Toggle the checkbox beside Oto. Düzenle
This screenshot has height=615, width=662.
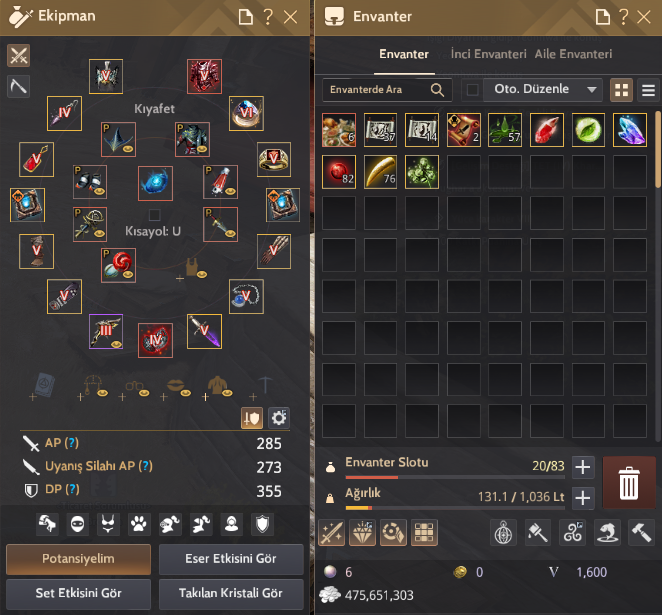tap(472, 89)
